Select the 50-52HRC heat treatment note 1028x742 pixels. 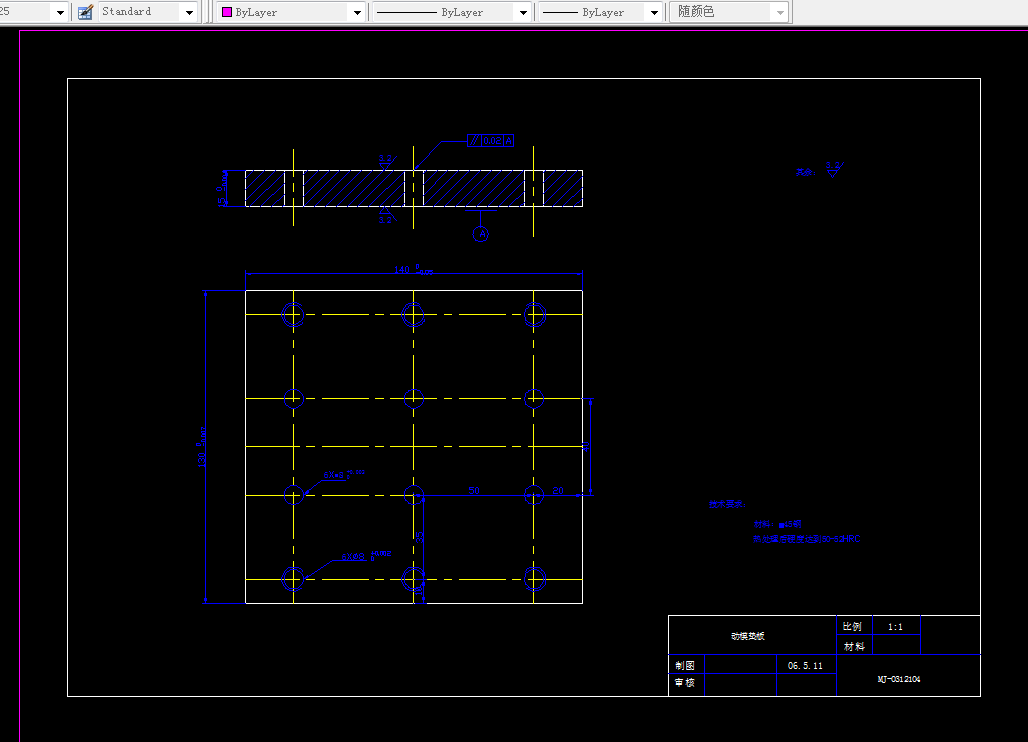(806, 539)
